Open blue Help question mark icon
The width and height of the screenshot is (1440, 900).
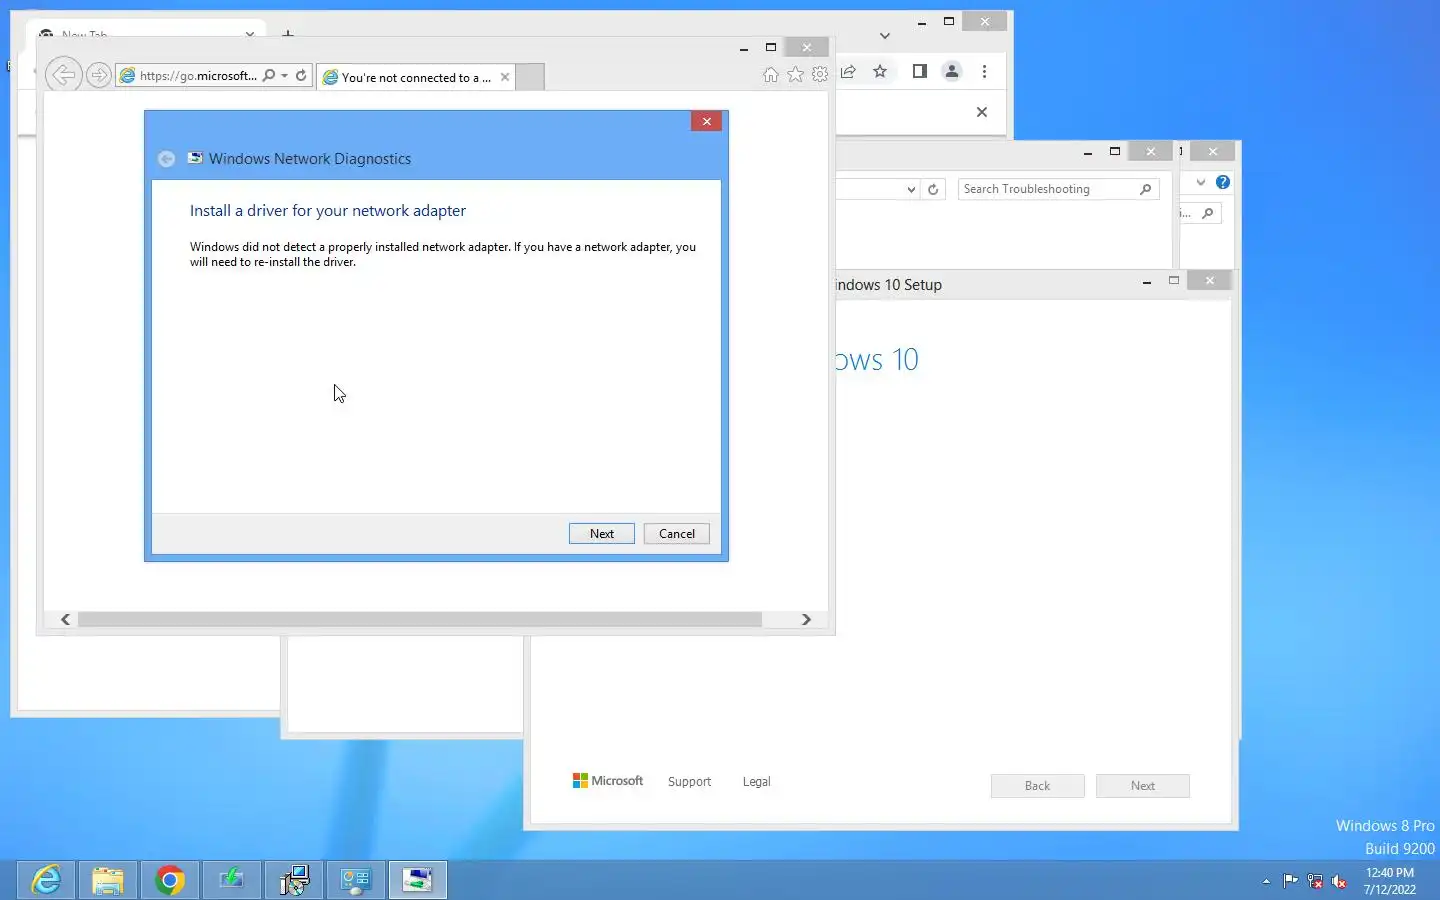pos(1223,182)
